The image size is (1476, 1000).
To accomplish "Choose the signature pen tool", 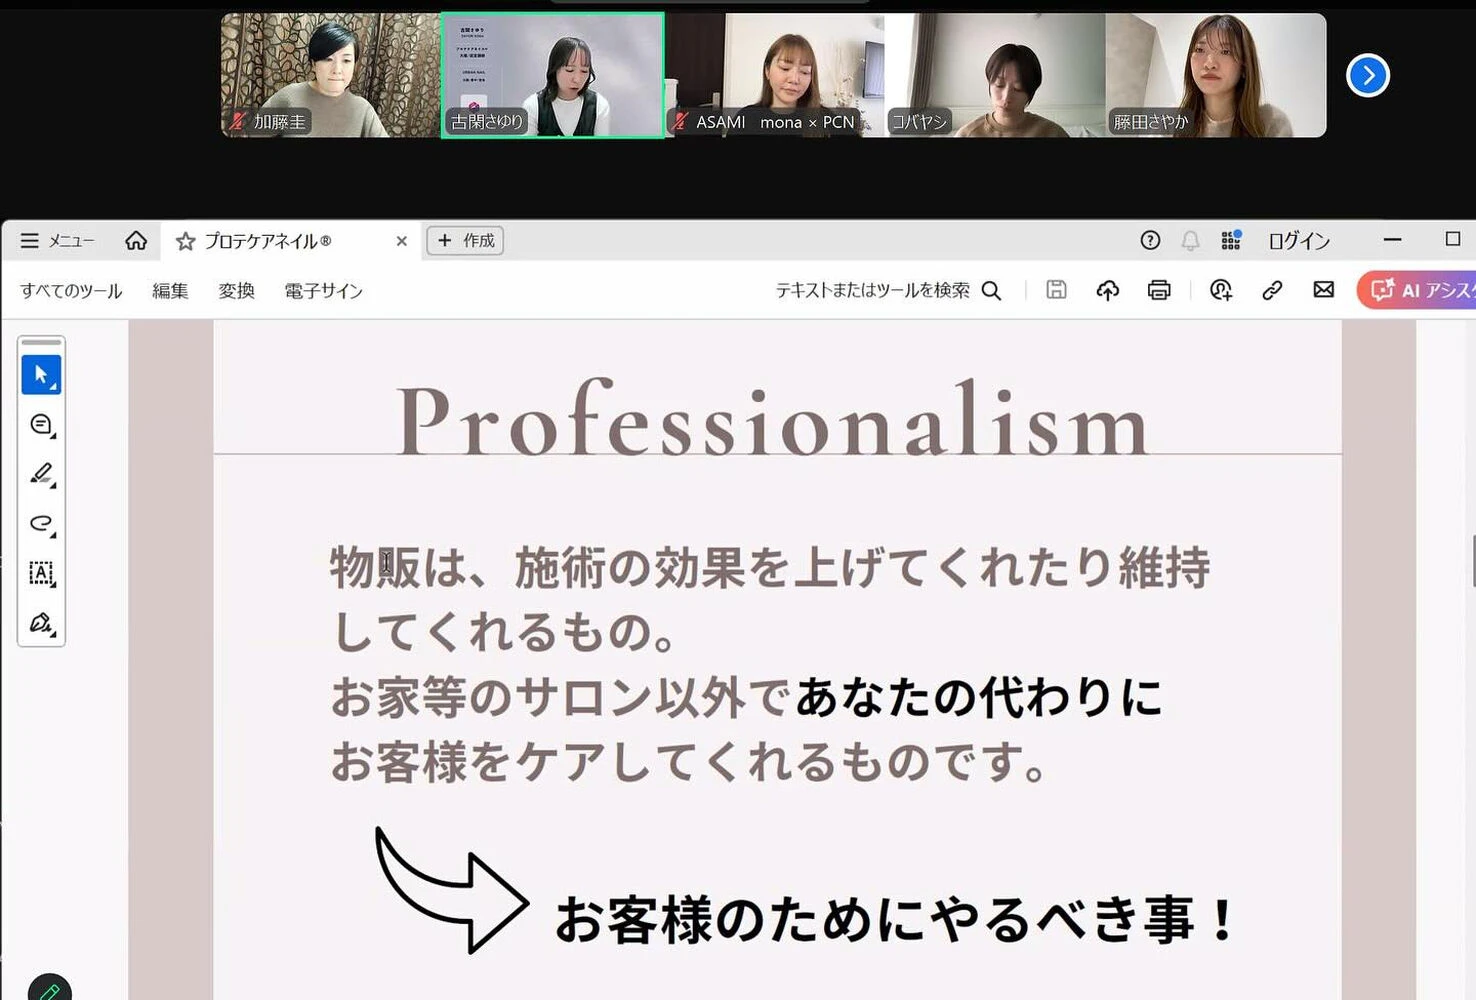I will (x=41, y=623).
